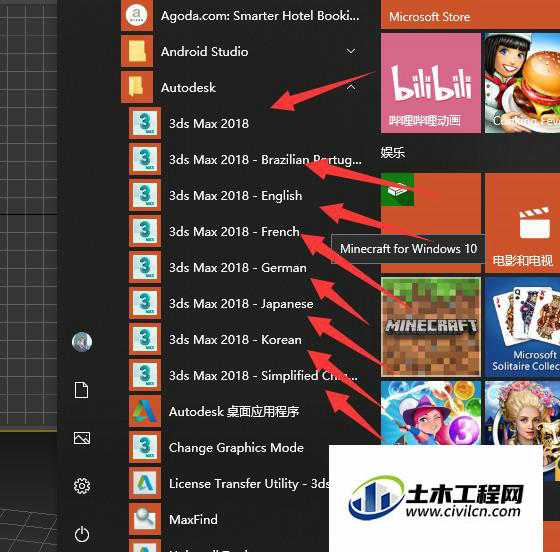The width and height of the screenshot is (560, 552).
Task: Click the License Transfer Utility icon
Action: 145,483
